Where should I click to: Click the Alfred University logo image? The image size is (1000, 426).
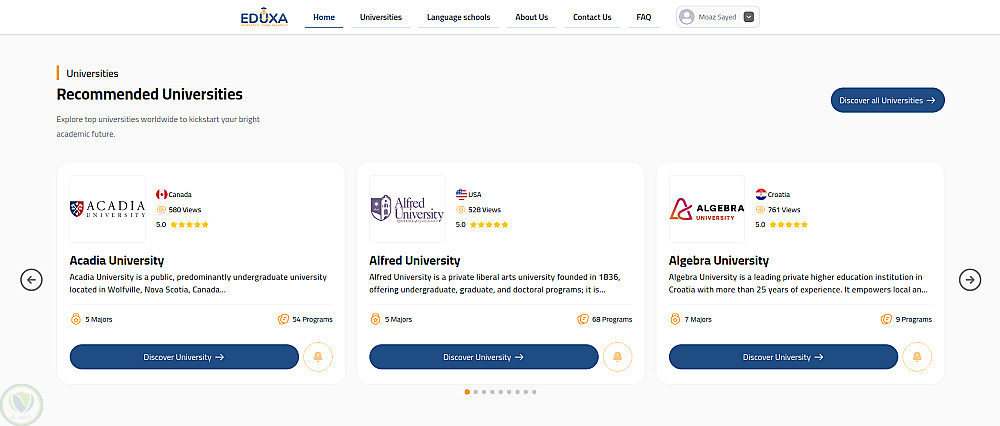tap(407, 209)
